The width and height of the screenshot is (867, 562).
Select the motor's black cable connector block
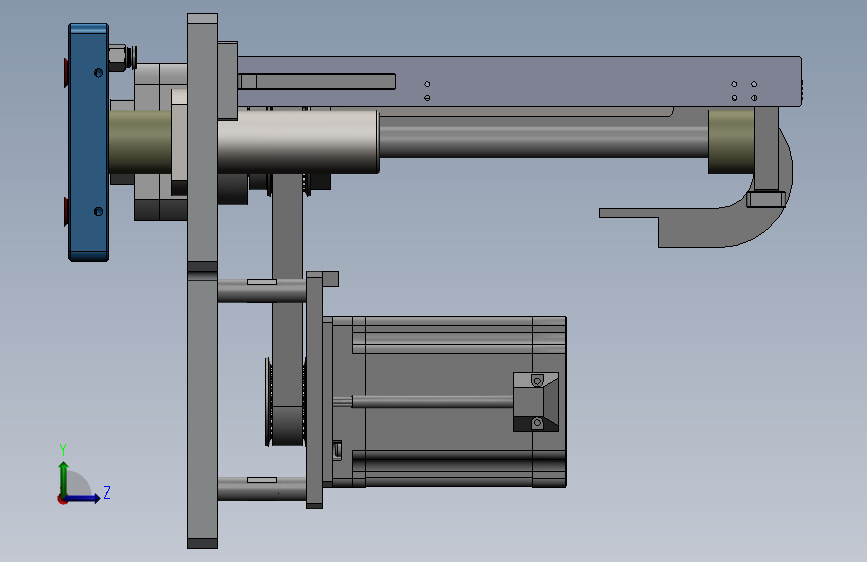(536, 402)
